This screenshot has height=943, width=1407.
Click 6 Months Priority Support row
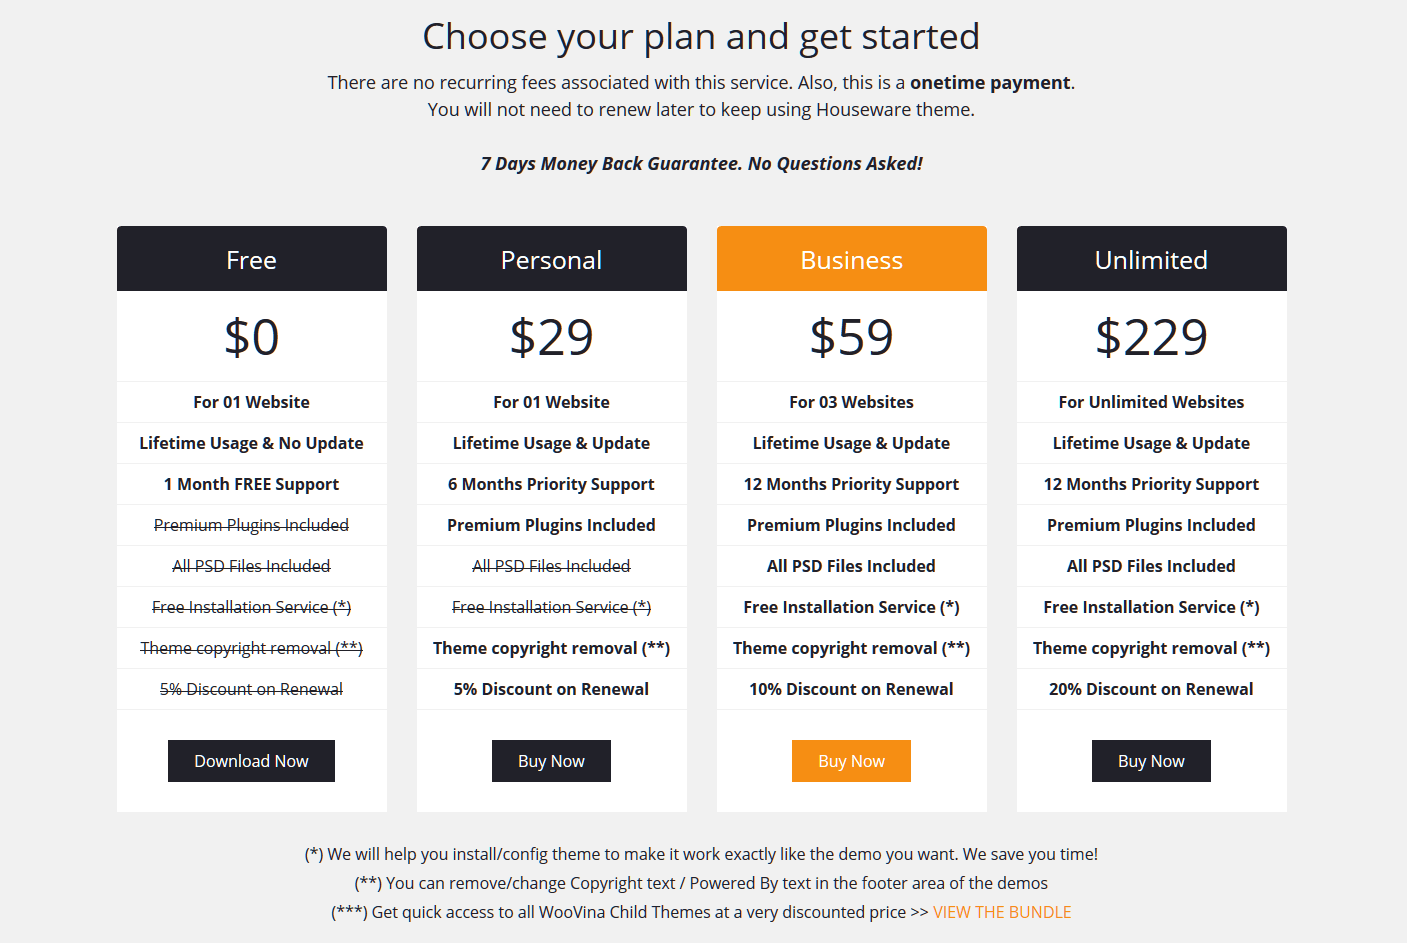coord(552,484)
